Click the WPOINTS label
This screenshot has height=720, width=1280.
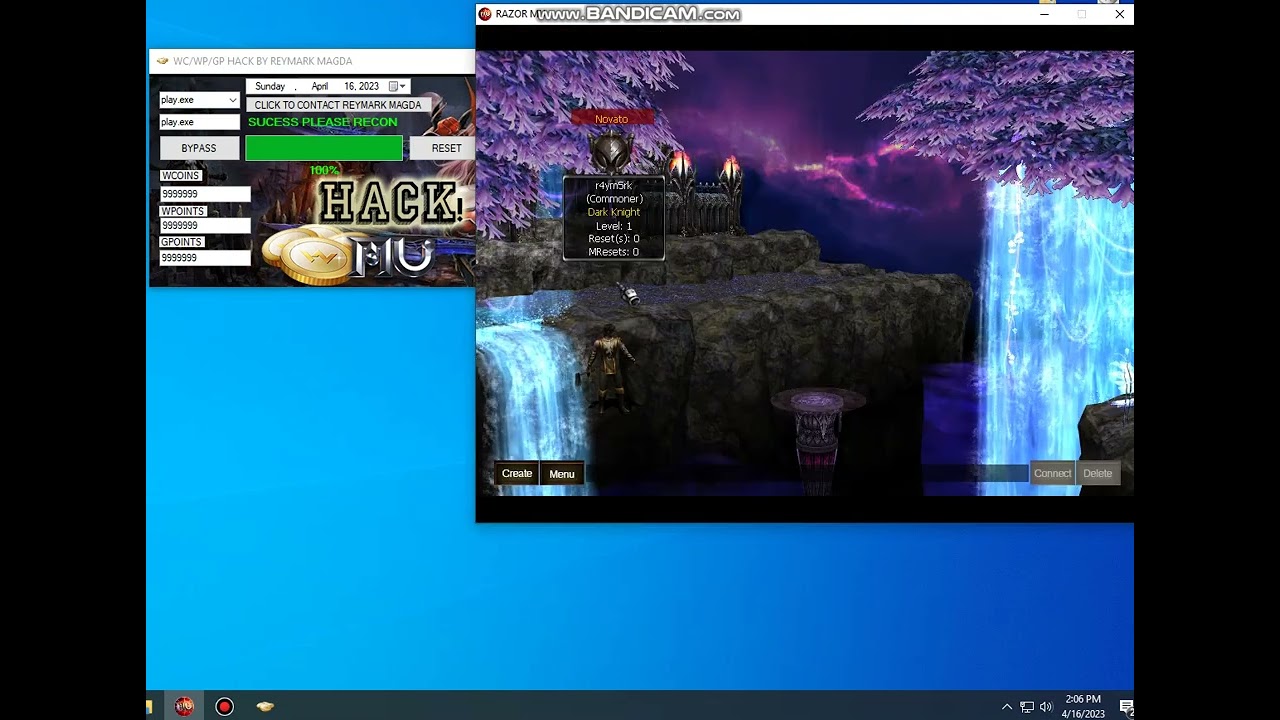[x=183, y=212]
